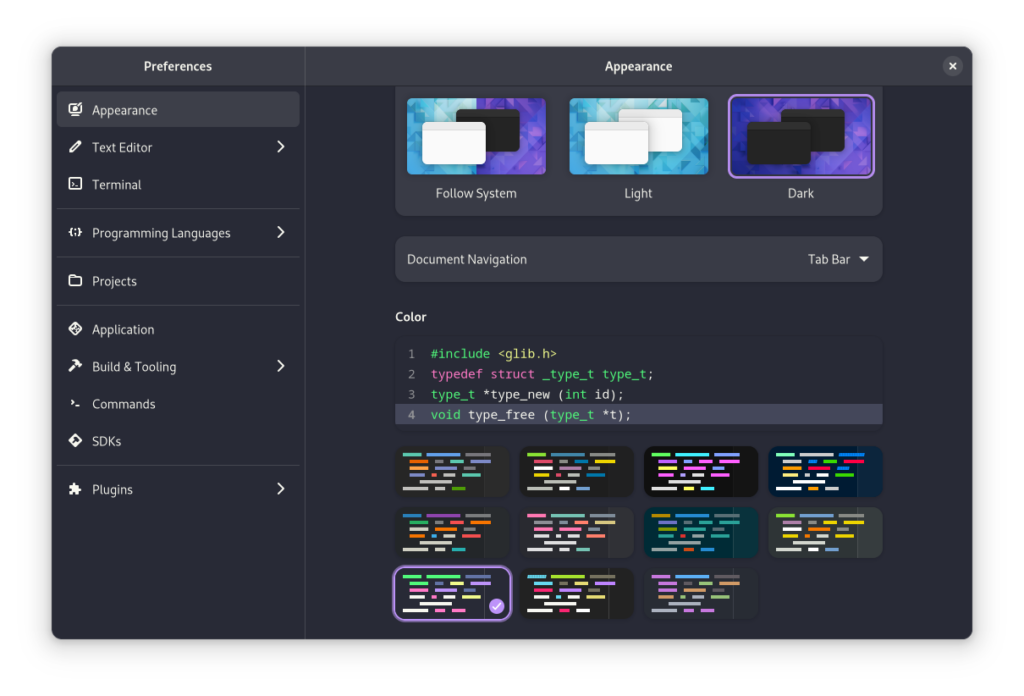Open the Document Navigation Tab Bar dropdown
The image size is (1024, 696).
(838, 259)
